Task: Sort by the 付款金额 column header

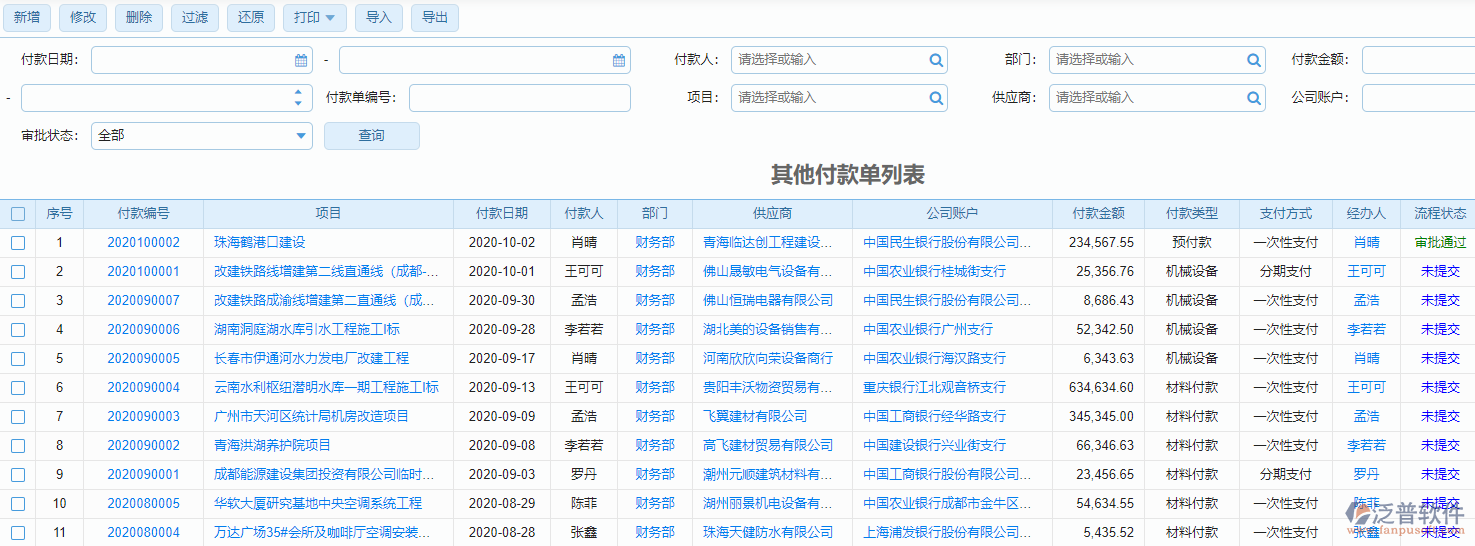Action: coord(1098,214)
